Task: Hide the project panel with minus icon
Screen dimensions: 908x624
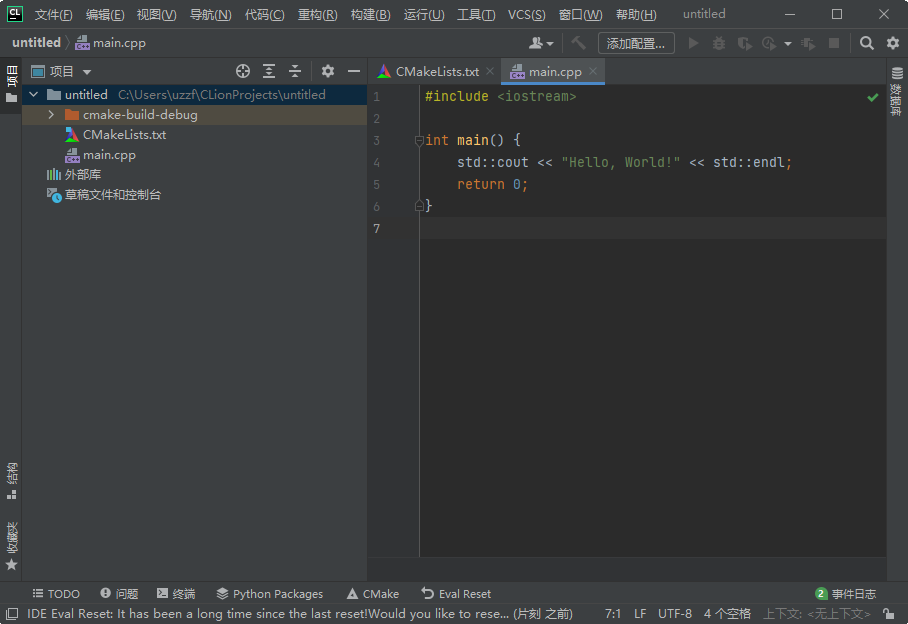Action: [x=354, y=71]
